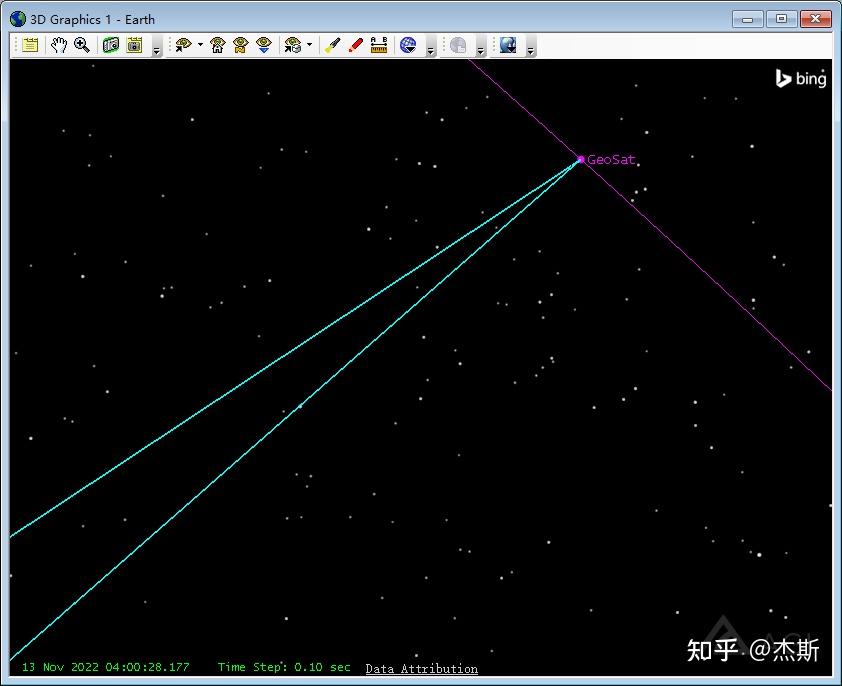Image resolution: width=842 pixels, height=686 pixels.
Task: Click the Time Step 0.10 sec text
Action: [284, 667]
